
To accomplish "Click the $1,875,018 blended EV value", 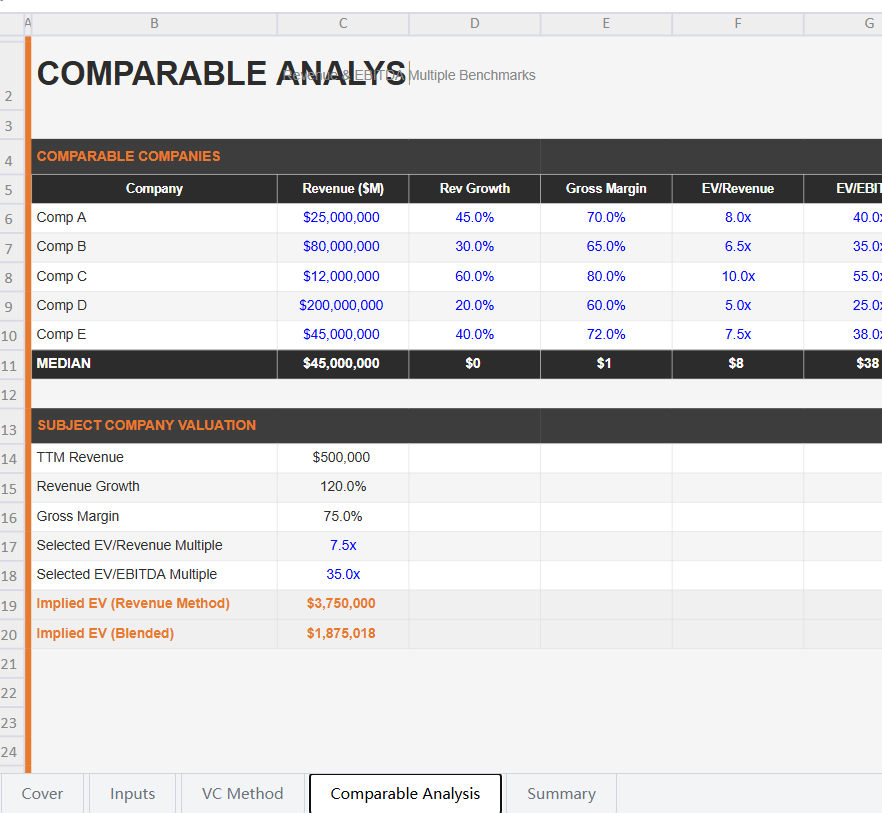I will 341,634.
